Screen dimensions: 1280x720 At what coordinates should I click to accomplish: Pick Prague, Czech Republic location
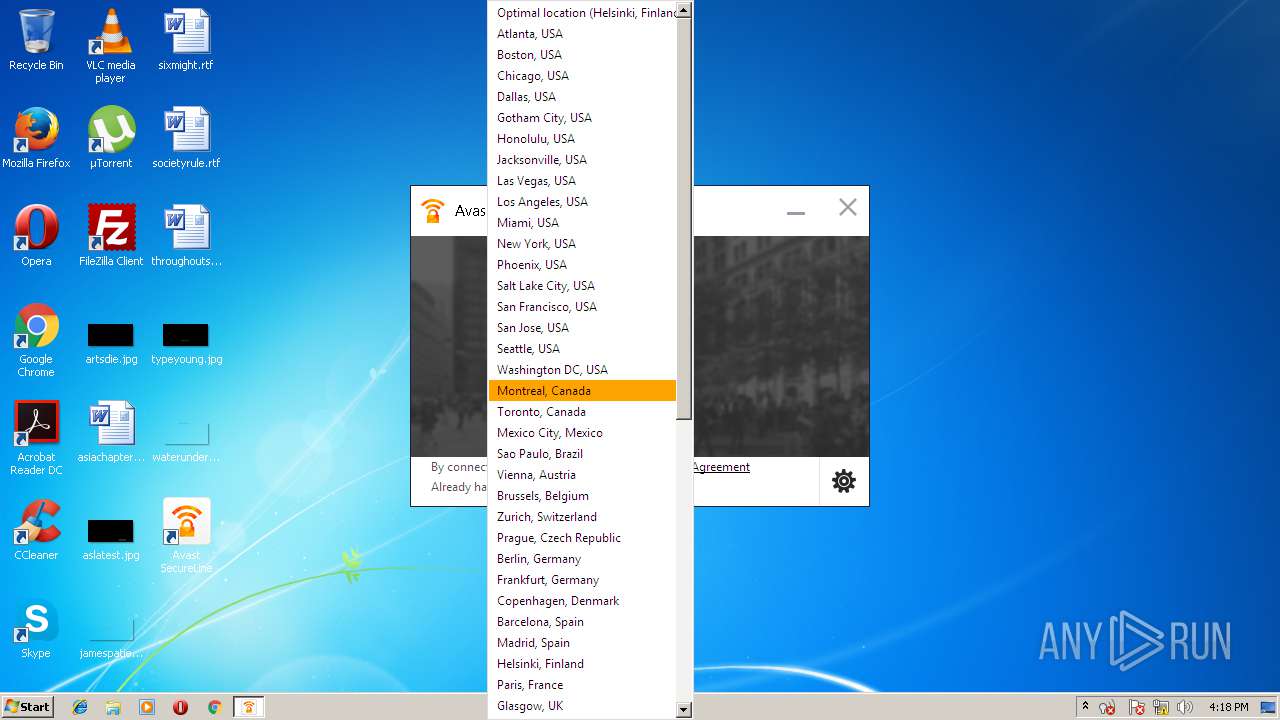583,538
